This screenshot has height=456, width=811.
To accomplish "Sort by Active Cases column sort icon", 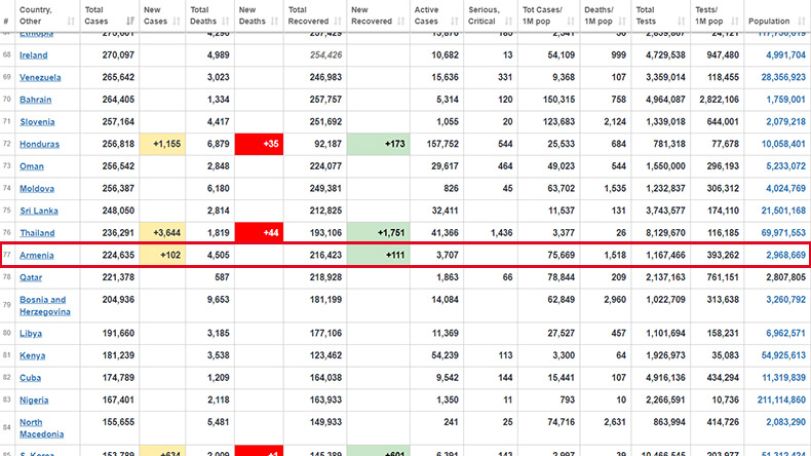I will pyautogui.click(x=455, y=21).
